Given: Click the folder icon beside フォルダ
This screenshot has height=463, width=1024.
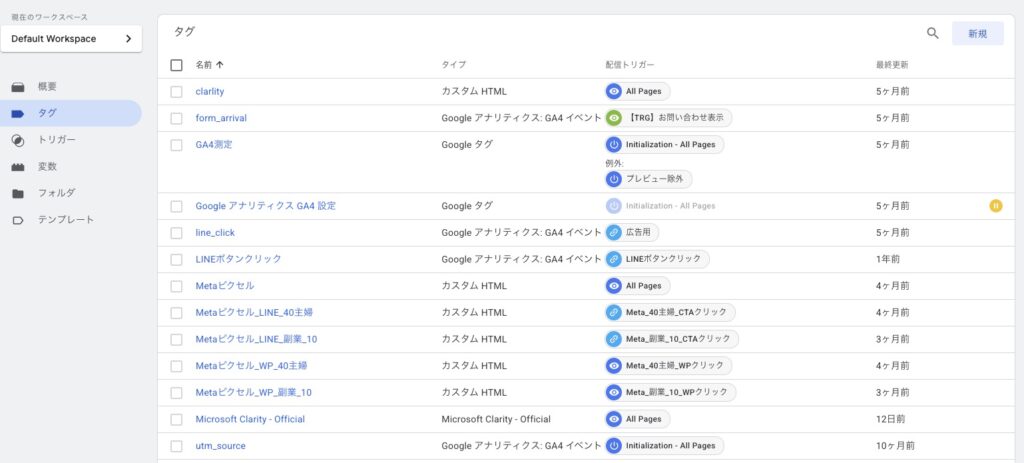Looking at the screenshot, I should pos(18,193).
